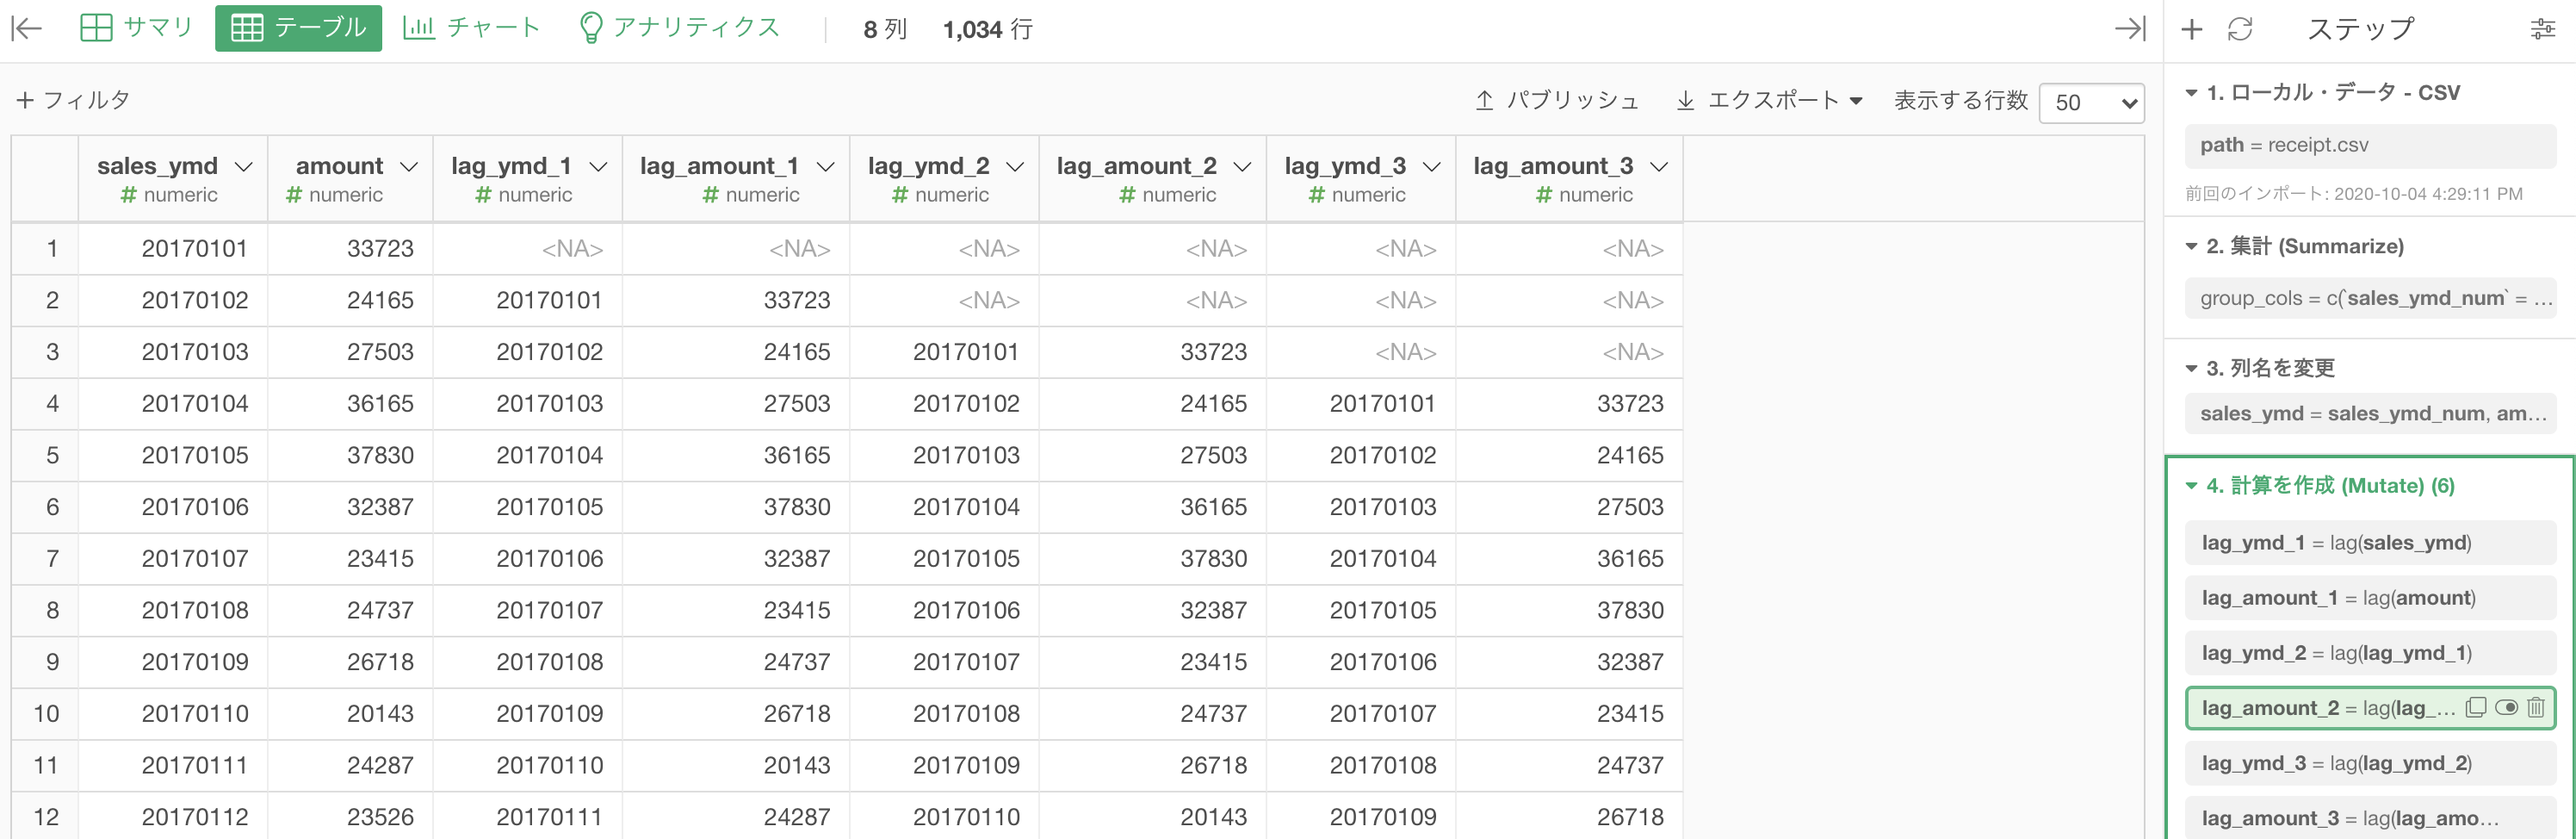Click the numeric type icon under lag_ymd_3
The height and width of the screenshot is (839, 2576).
pyautogui.click(x=1317, y=195)
